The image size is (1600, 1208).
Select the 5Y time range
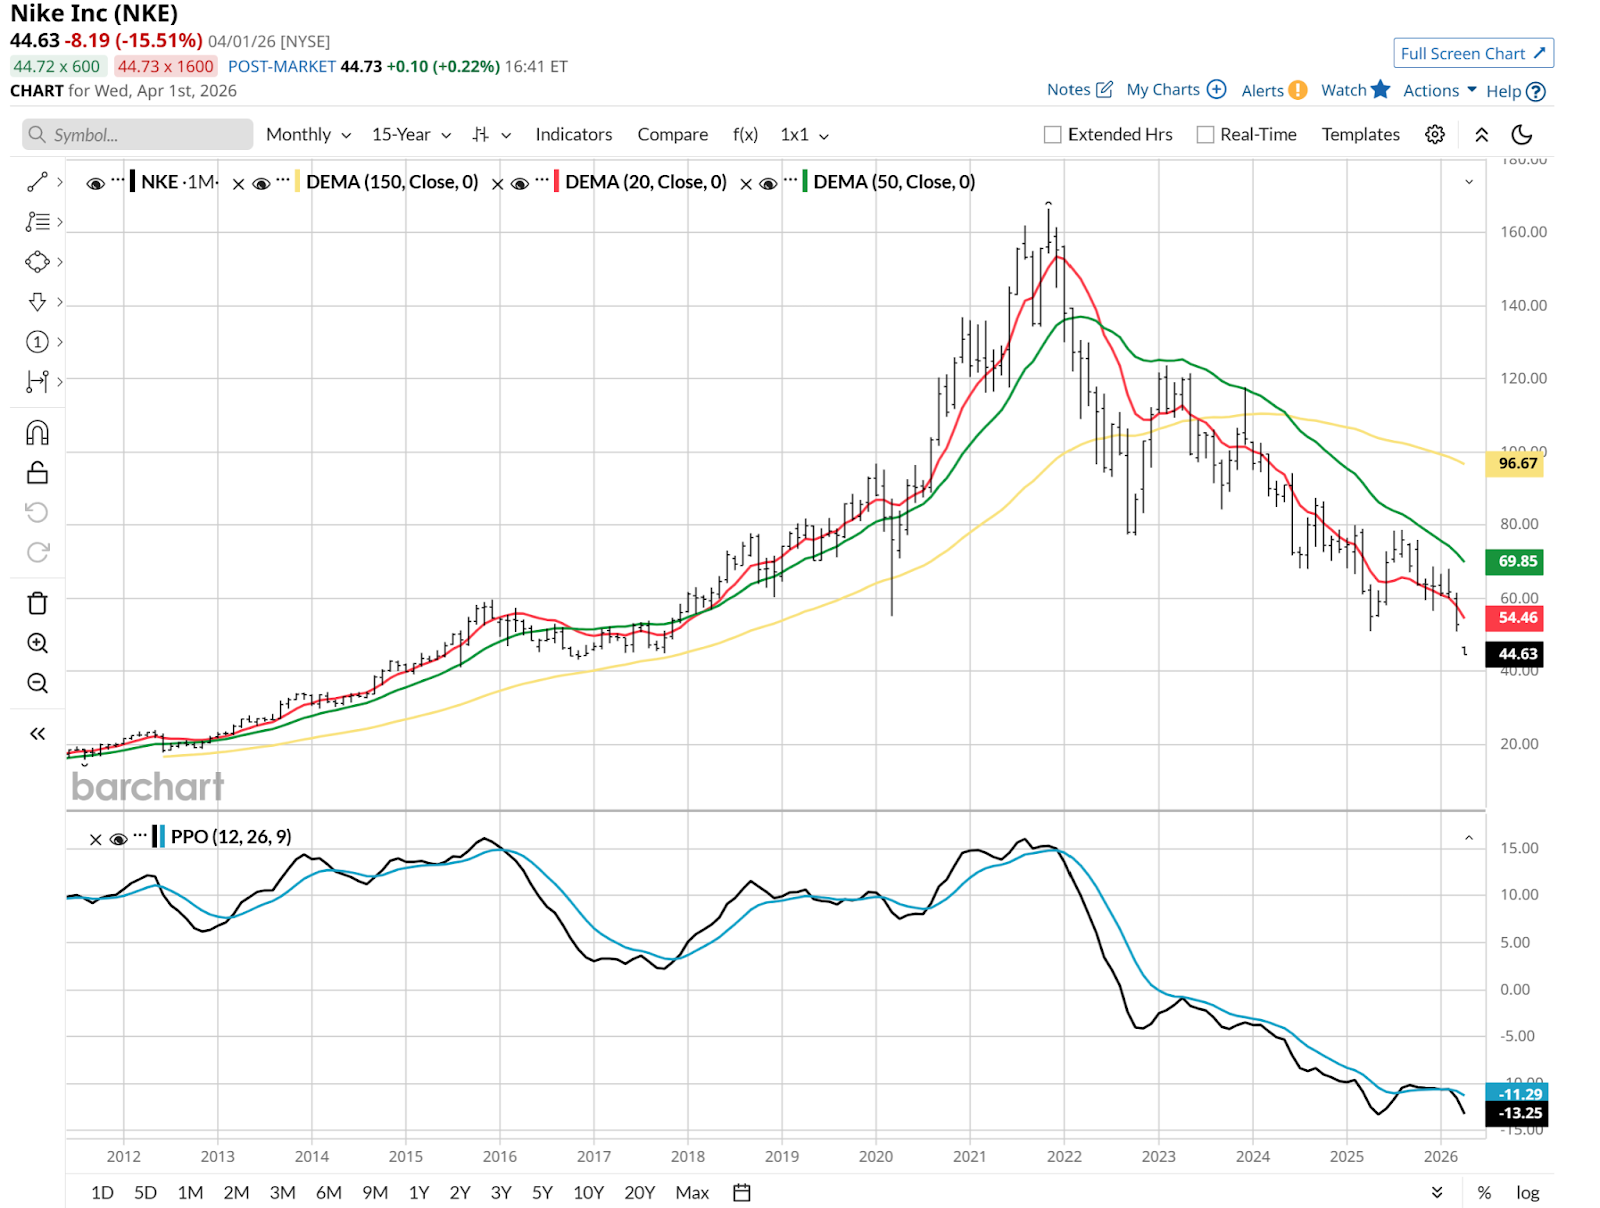(x=542, y=1192)
